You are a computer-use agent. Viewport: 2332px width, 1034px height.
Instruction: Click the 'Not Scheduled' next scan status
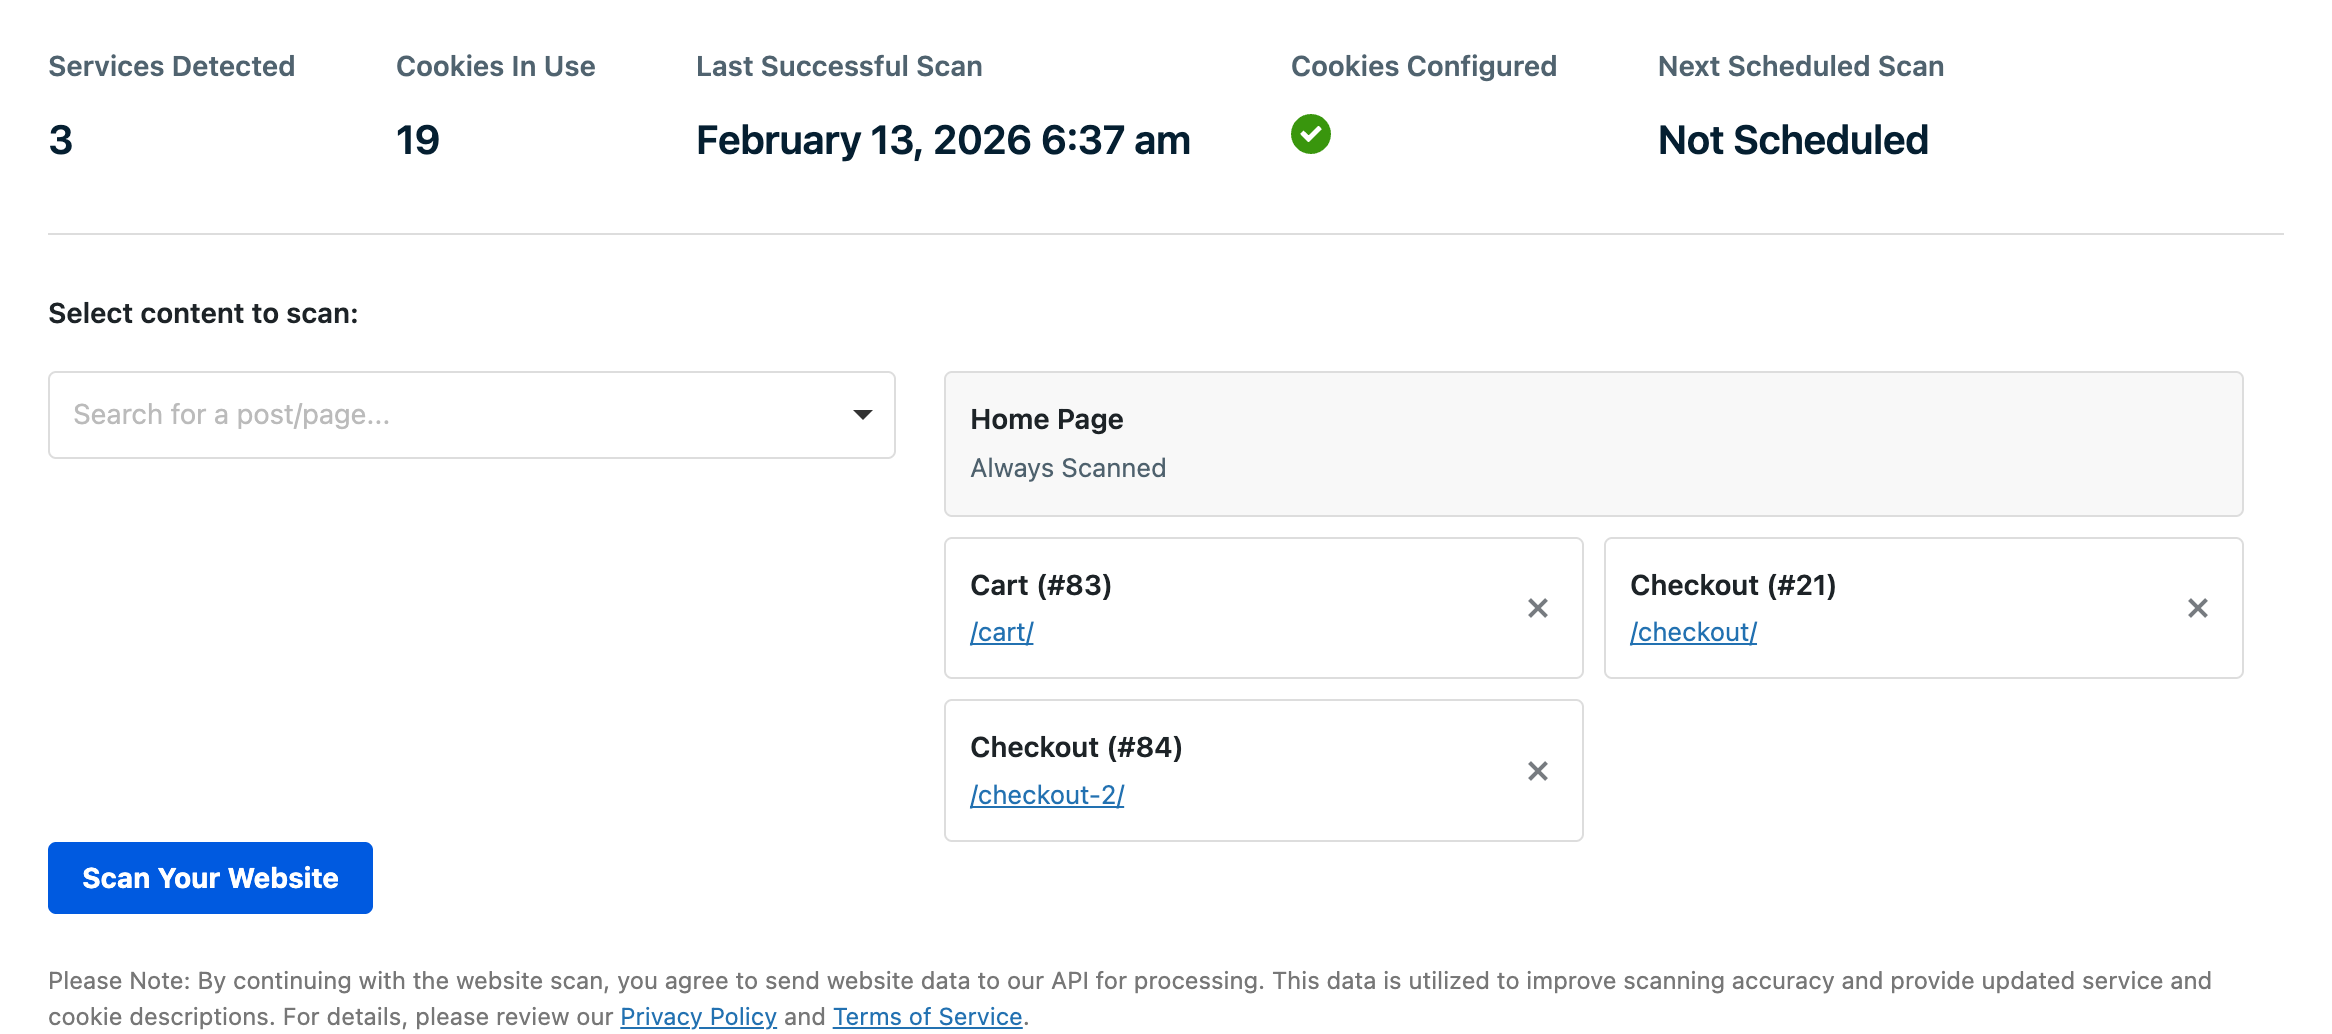click(x=1792, y=140)
